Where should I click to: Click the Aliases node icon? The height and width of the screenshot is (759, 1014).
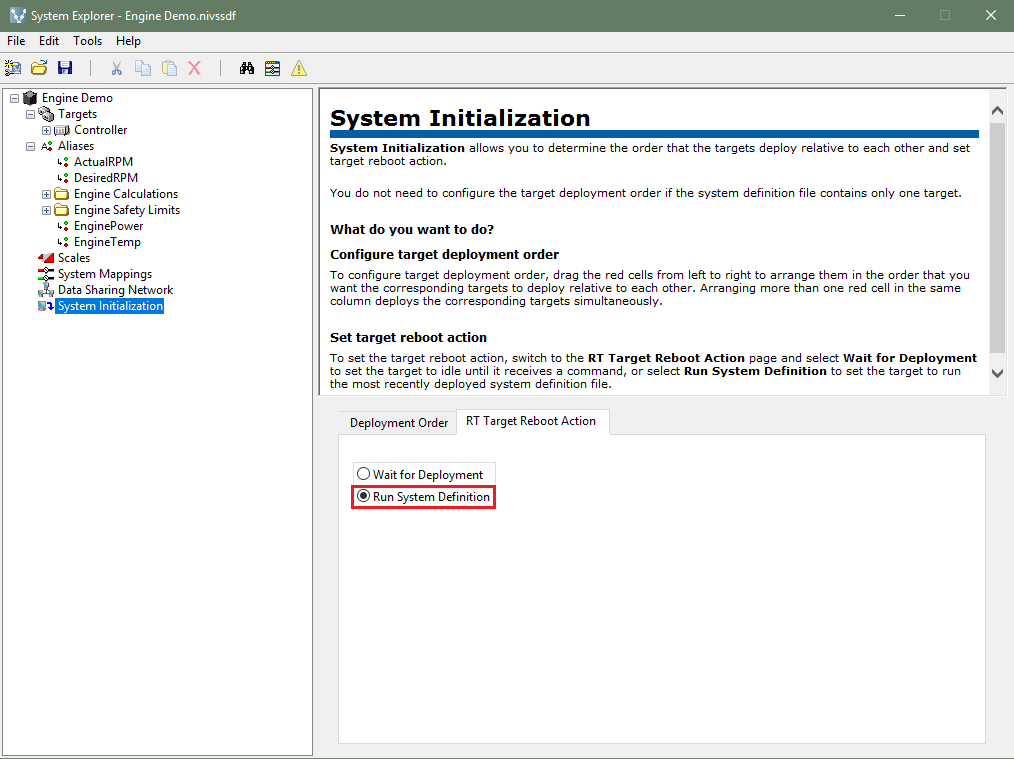(47, 146)
